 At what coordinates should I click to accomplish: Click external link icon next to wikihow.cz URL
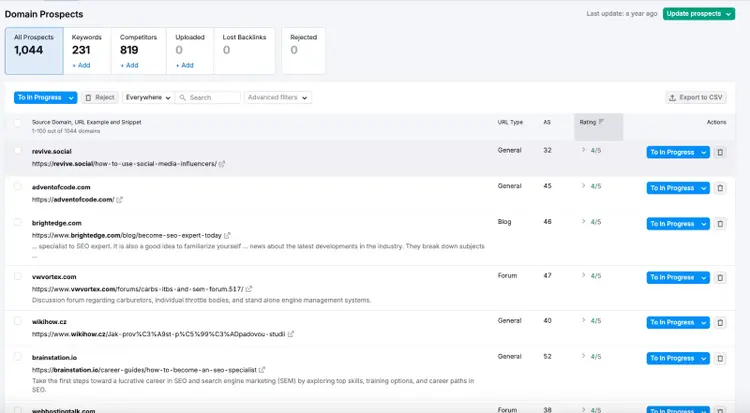291,334
